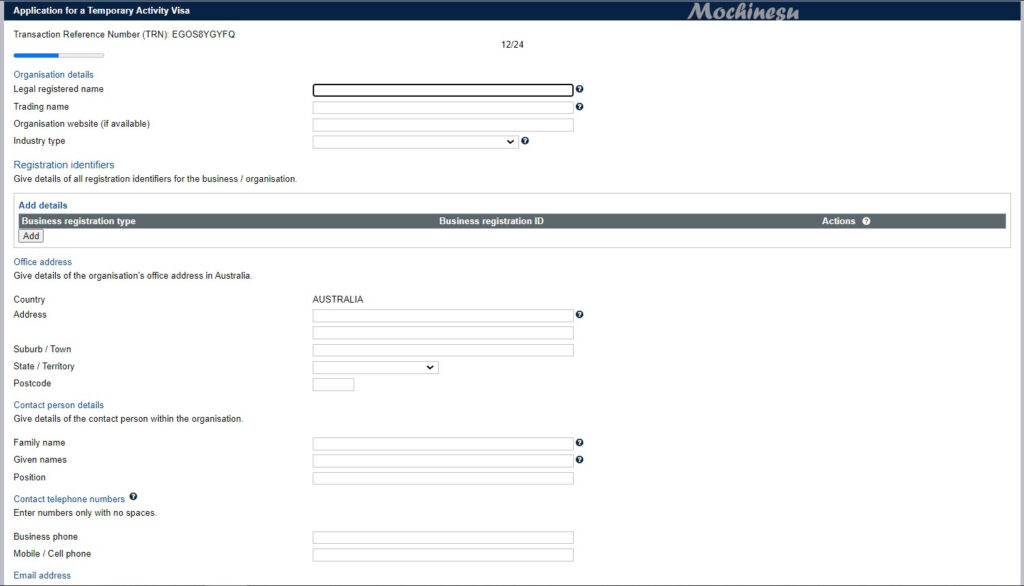Click help icon beside Industry type
Viewport: 1024px width, 586px height.
coord(525,140)
